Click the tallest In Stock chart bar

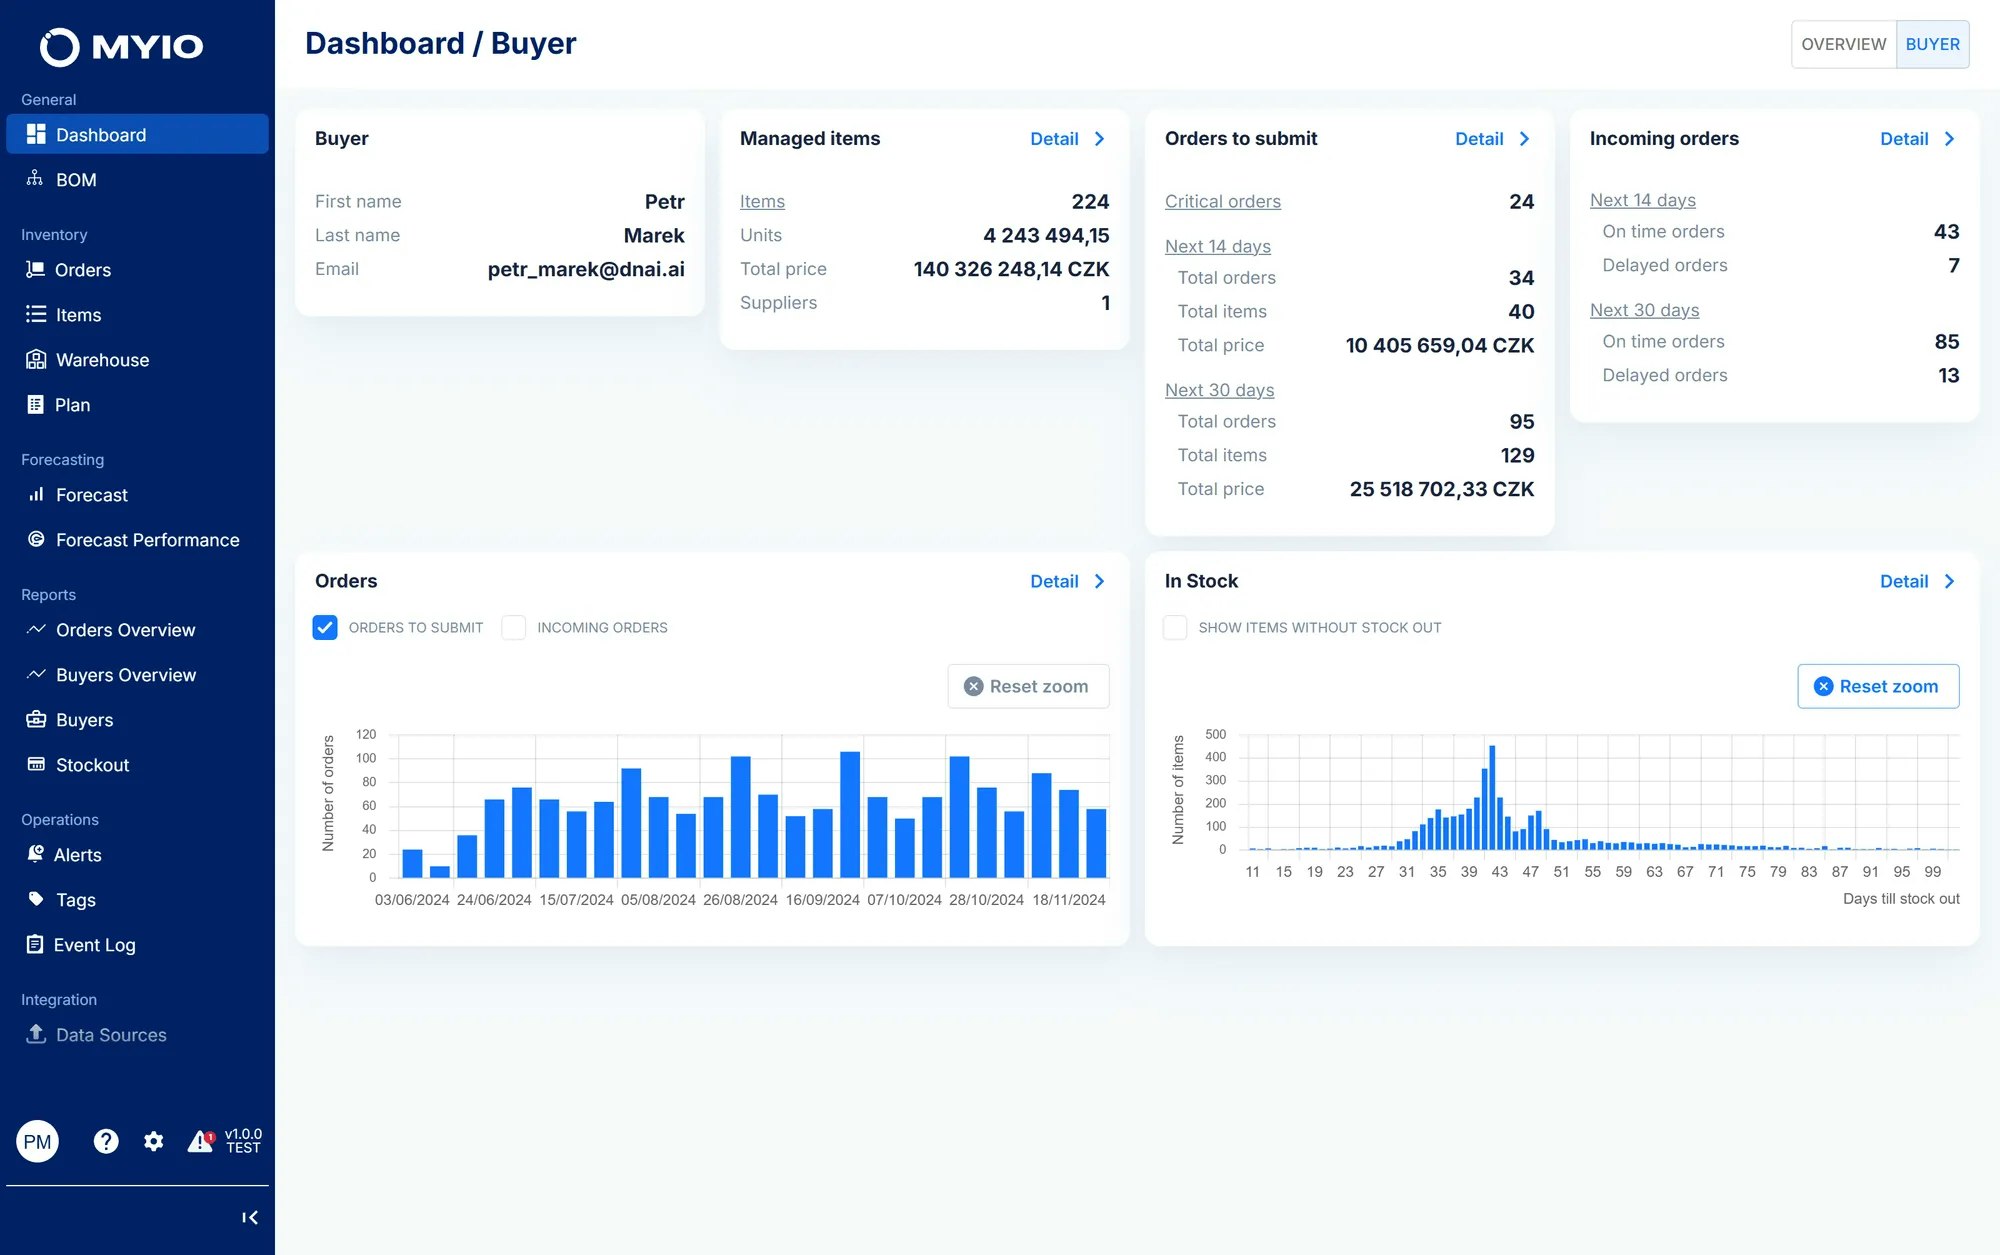tap(1492, 797)
